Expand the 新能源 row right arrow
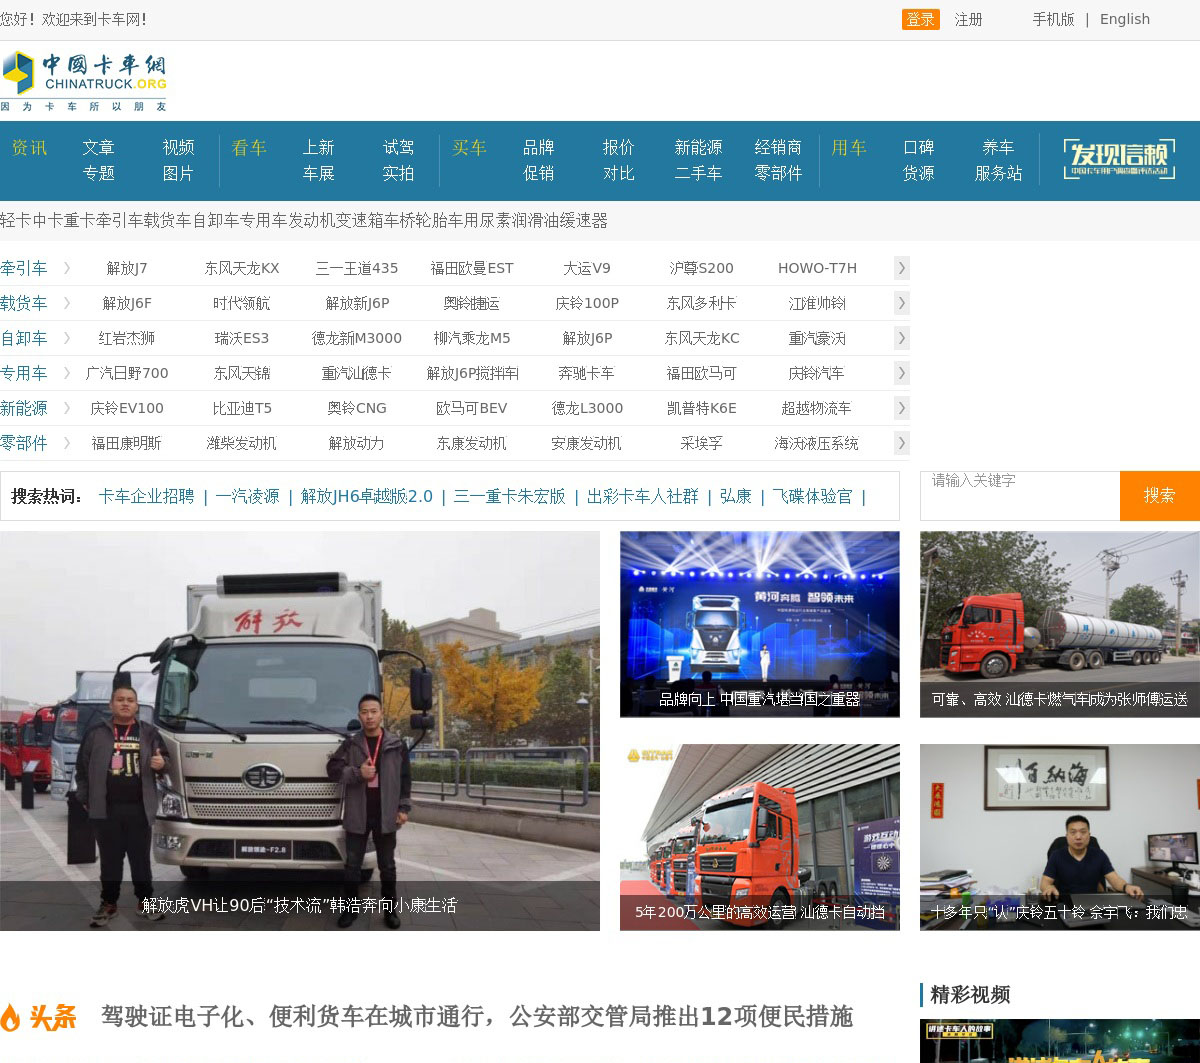This screenshot has width=1200, height=1063. pyautogui.click(x=901, y=408)
